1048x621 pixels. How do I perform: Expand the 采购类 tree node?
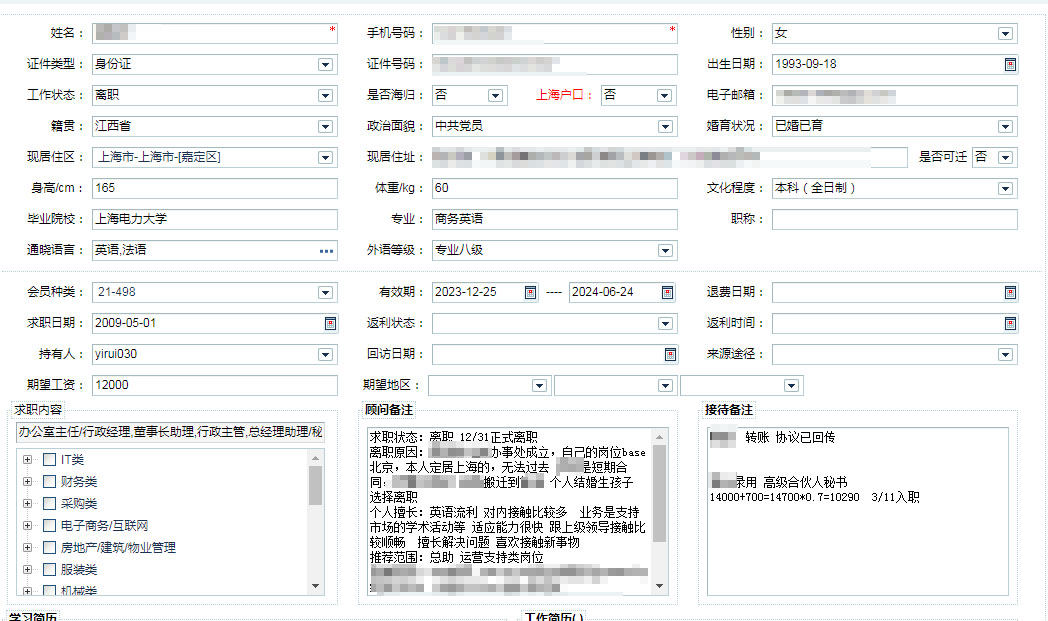point(27,503)
